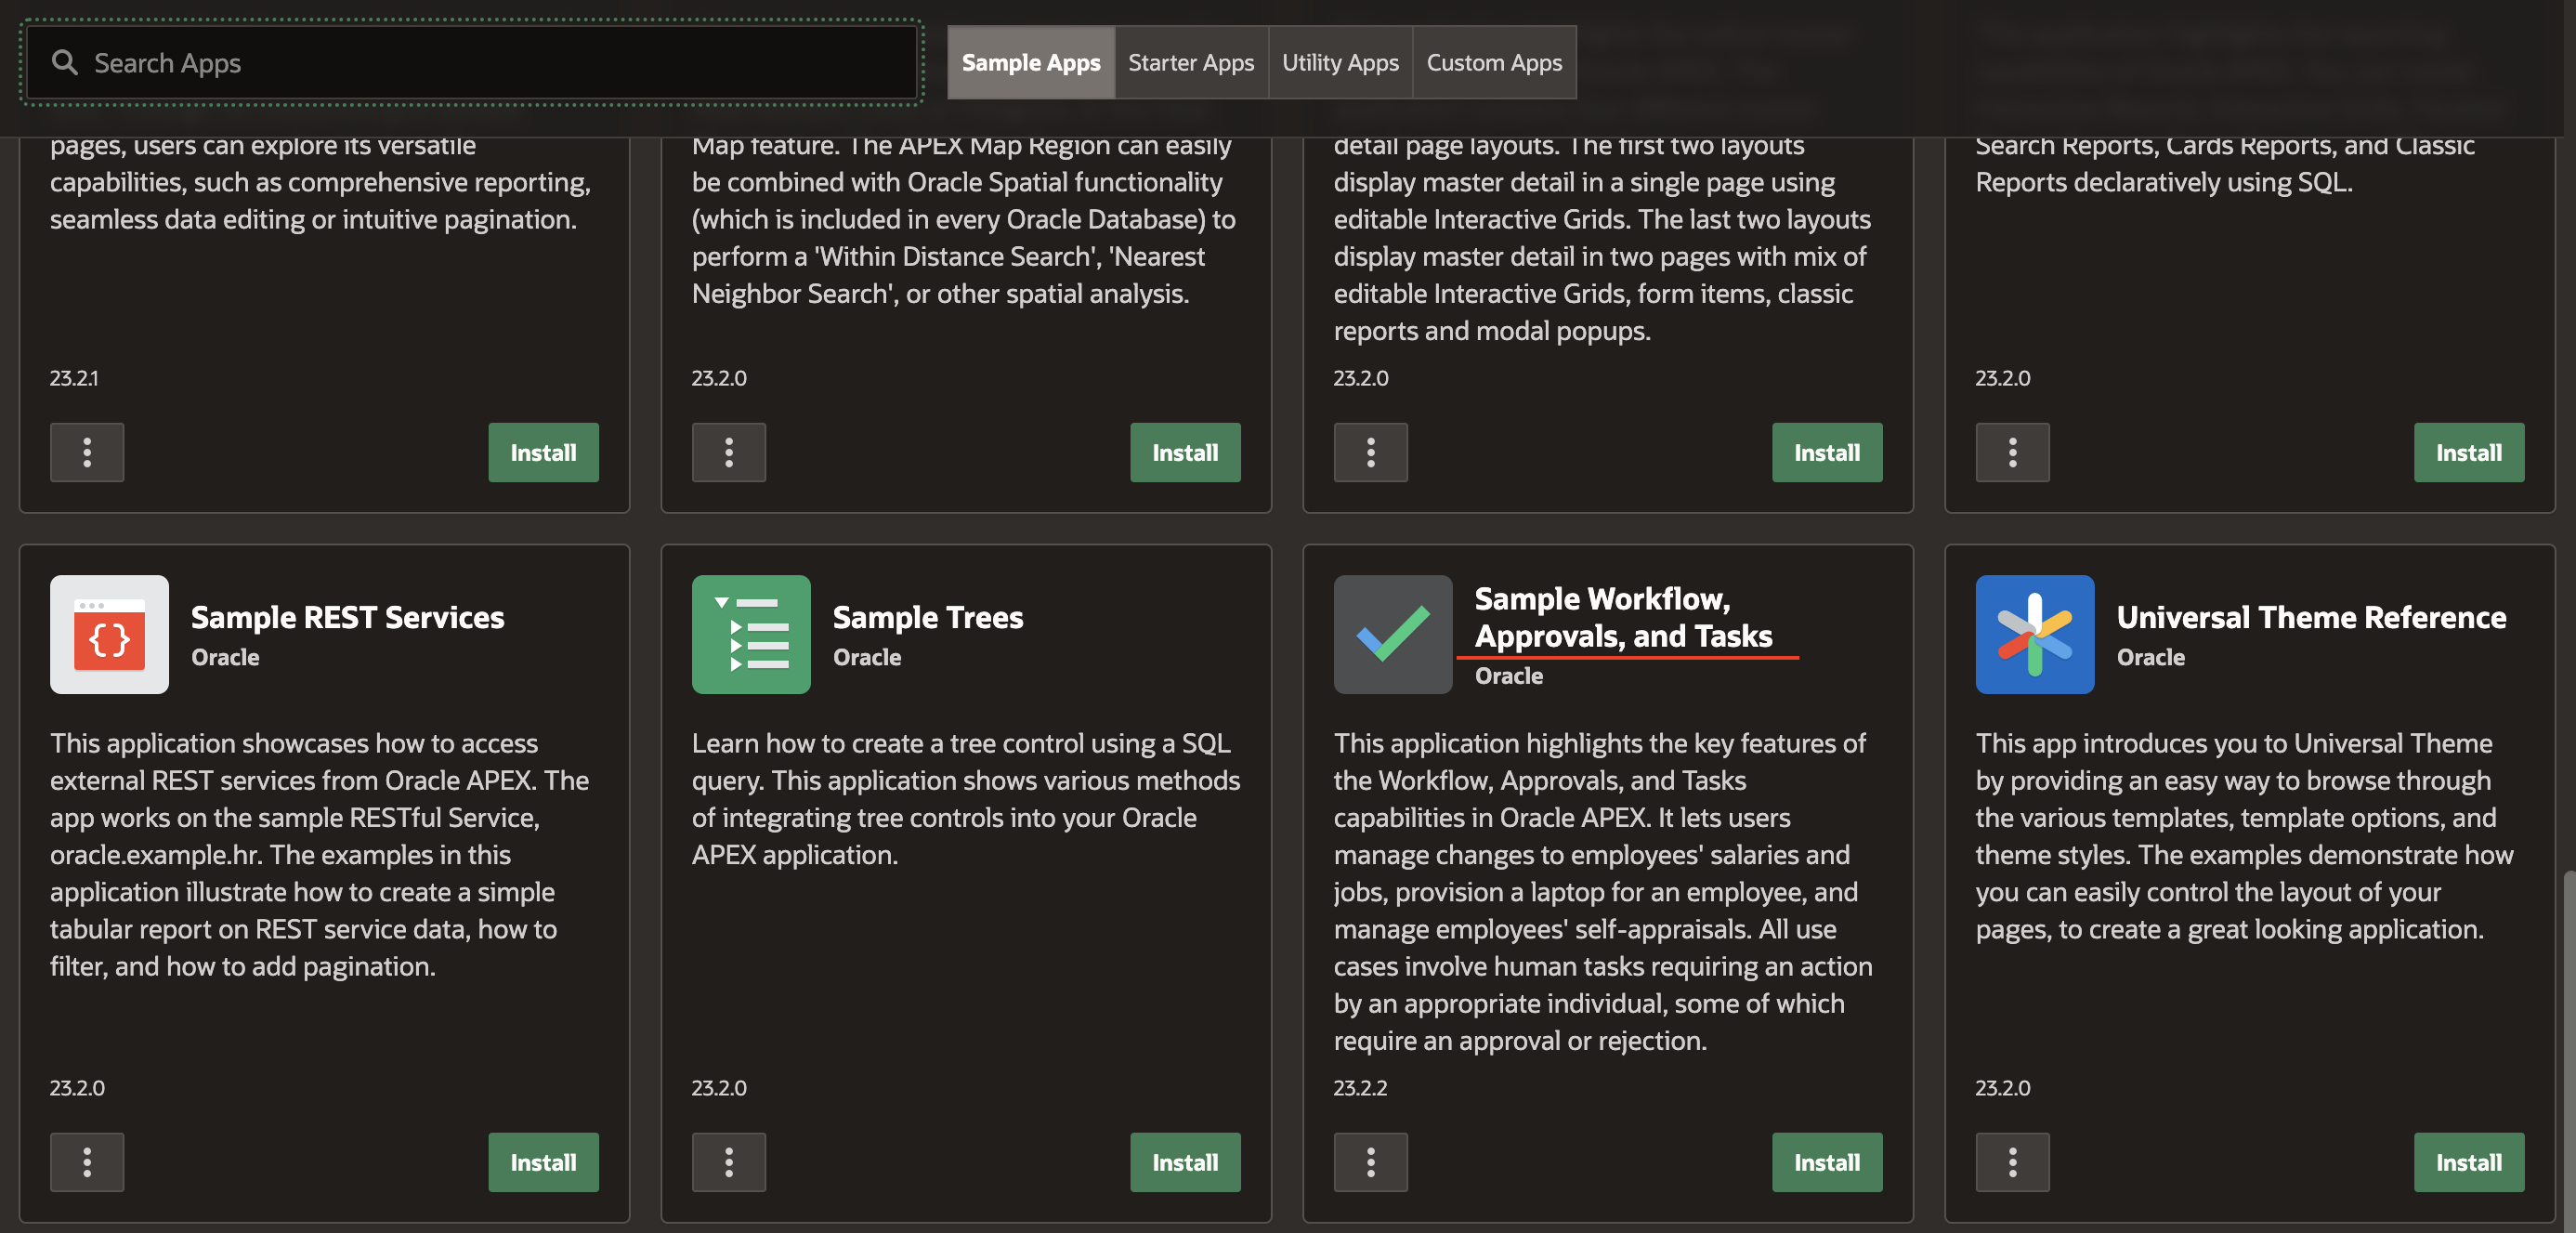Viewport: 2576px width, 1233px height.
Task: Select the Utility Apps tab
Action: 1340,61
